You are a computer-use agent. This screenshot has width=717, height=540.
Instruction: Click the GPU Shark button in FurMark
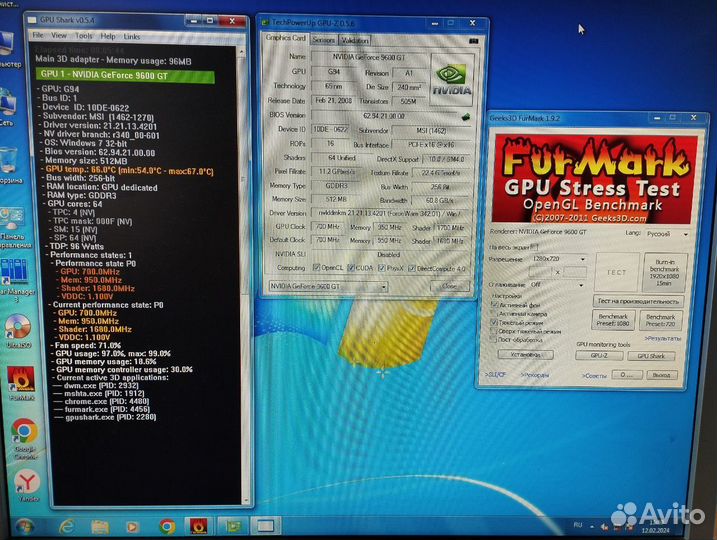point(650,355)
